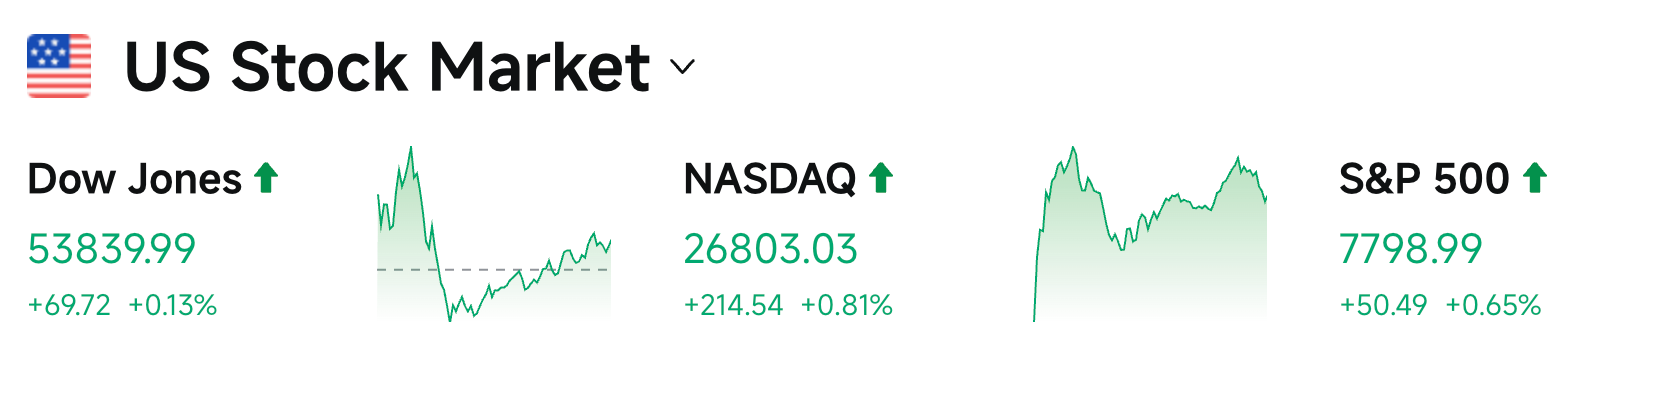View the Dow Jones sparkline chart
Image resolution: width=1668 pixels, height=420 pixels.
(x=494, y=234)
